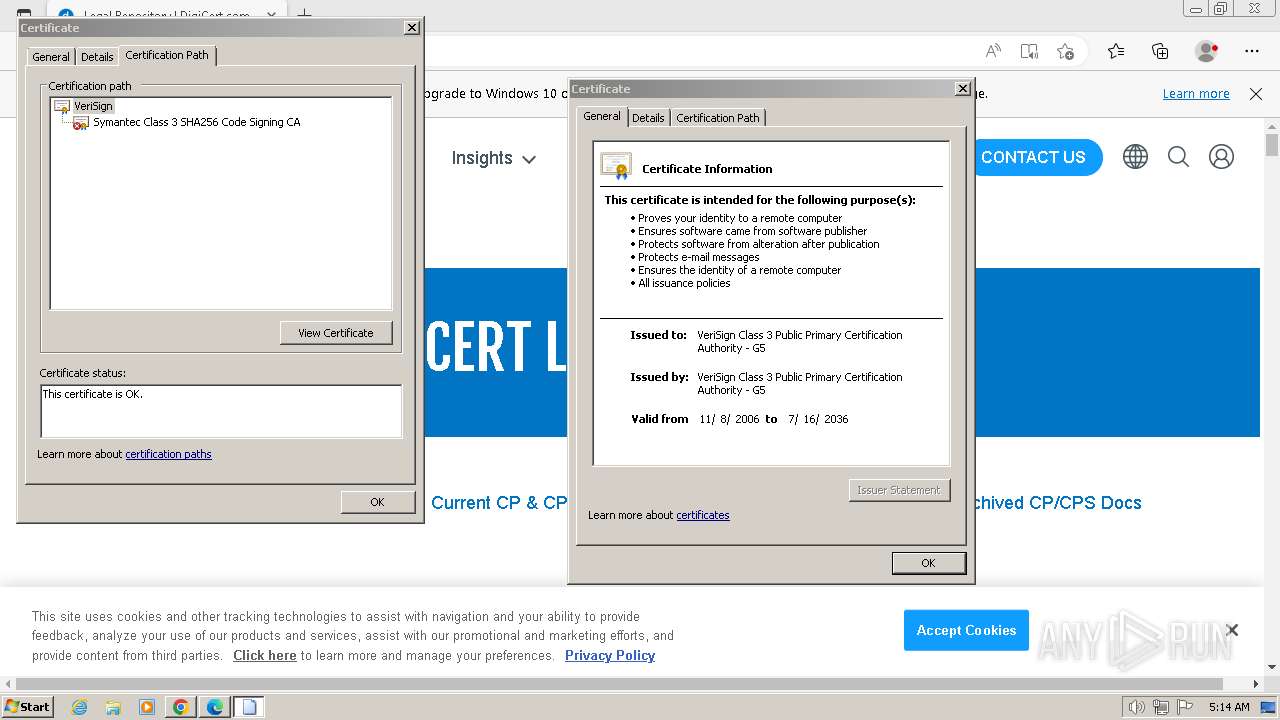Click OK in left Certificate window
The height and width of the screenshot is (720, 1280).
[x=377, y=502]
